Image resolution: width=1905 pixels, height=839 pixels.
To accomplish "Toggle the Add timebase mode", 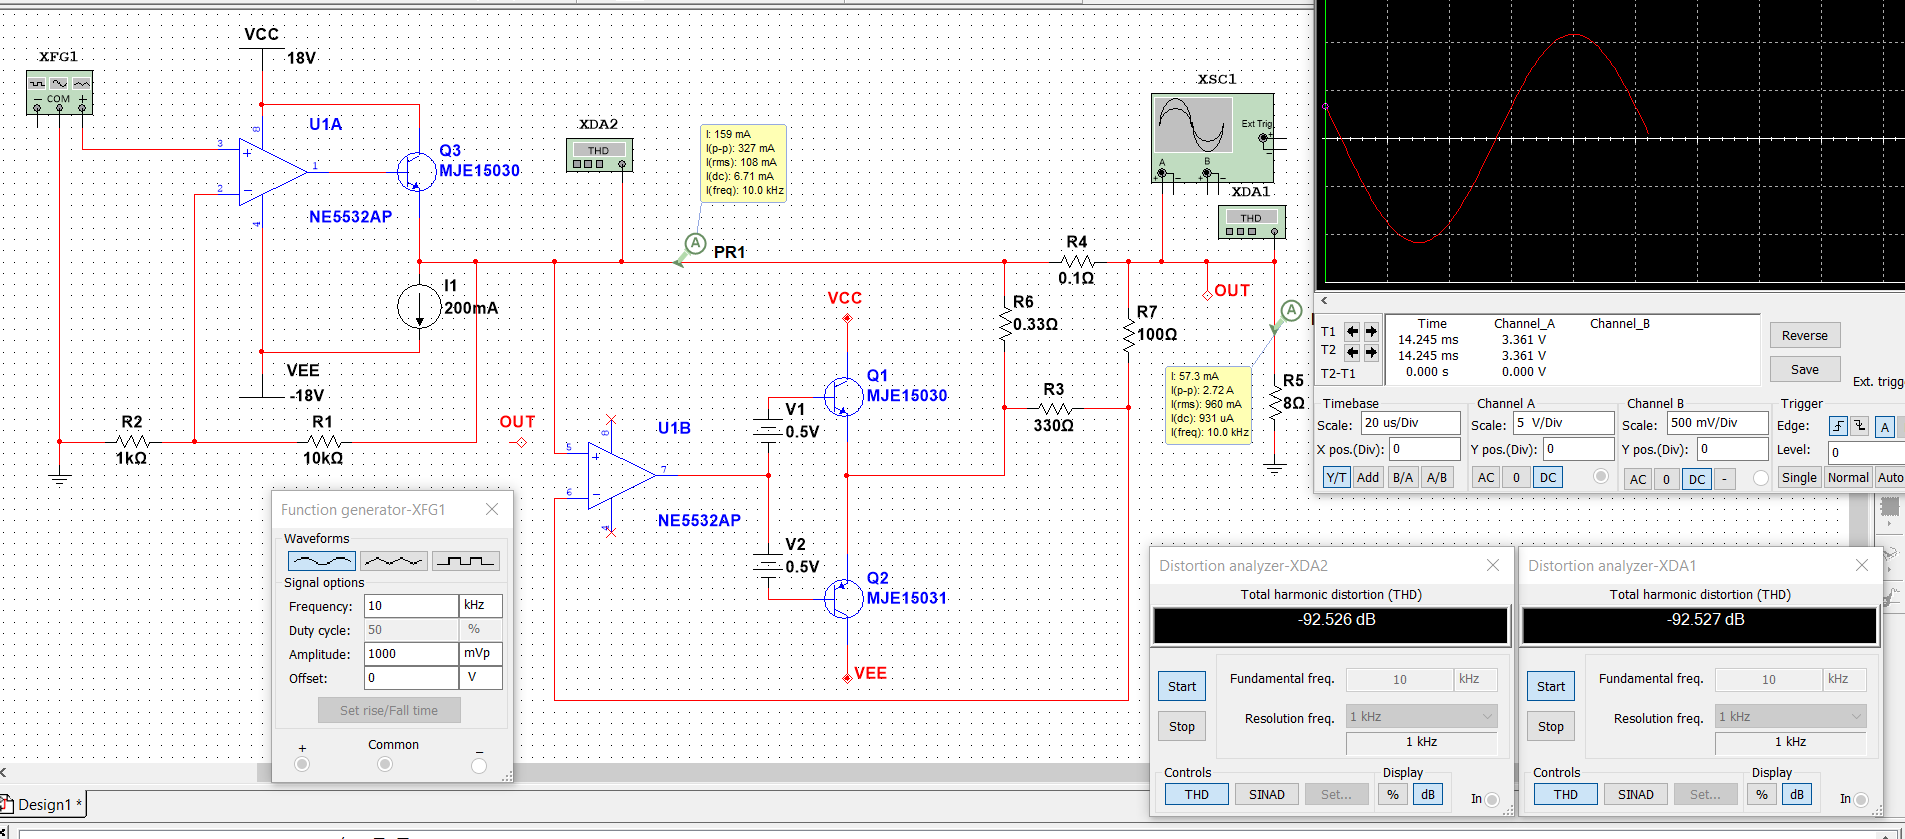I will pos(1368,477).
